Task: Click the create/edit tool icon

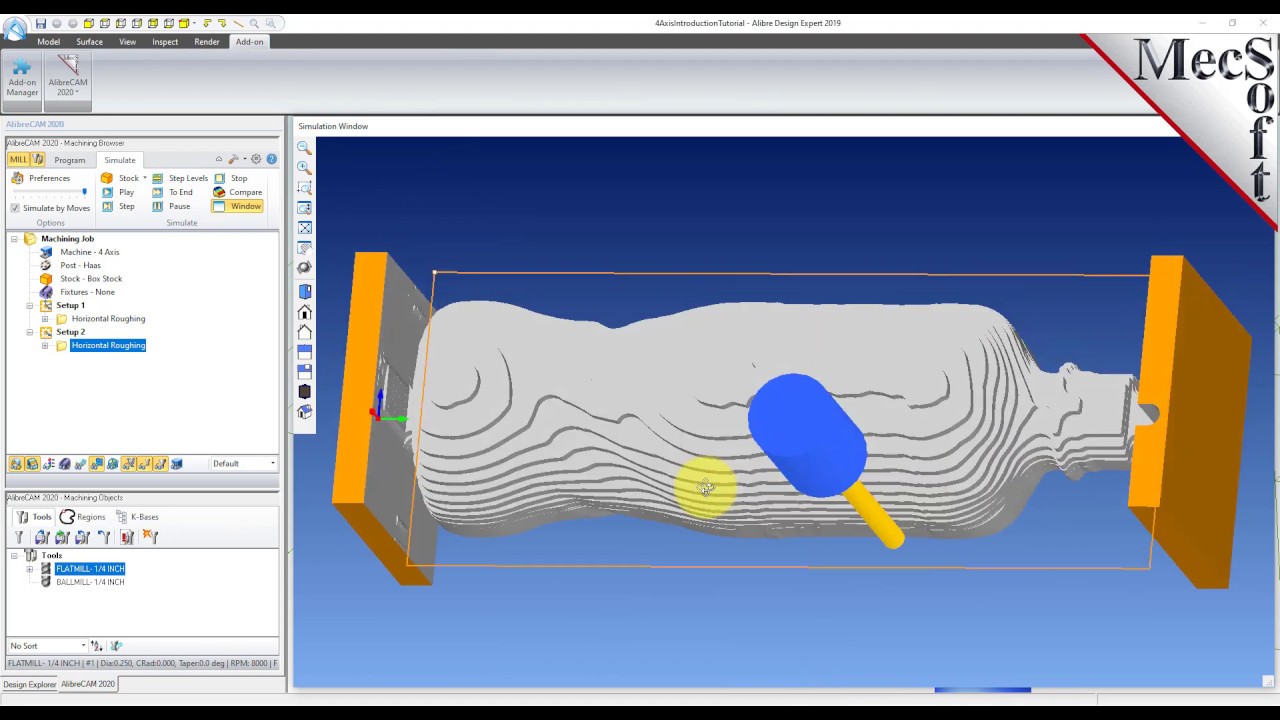Action: click(18, 537)
